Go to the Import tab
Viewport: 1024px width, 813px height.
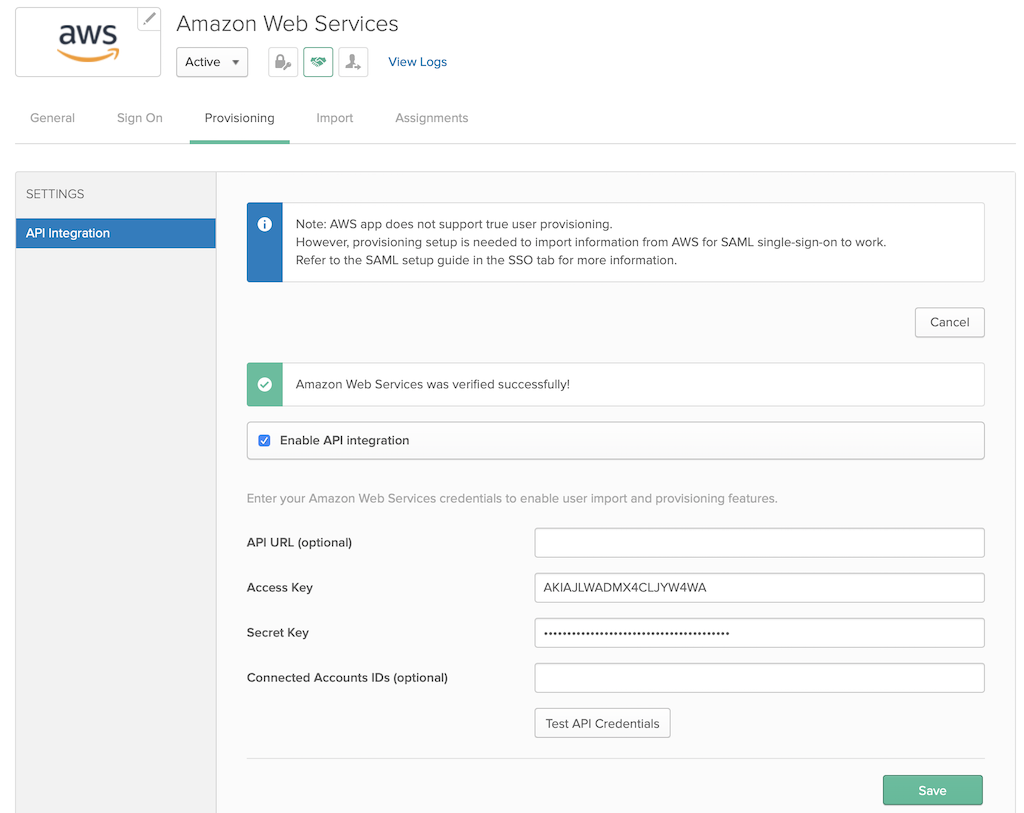pos(334,118)
